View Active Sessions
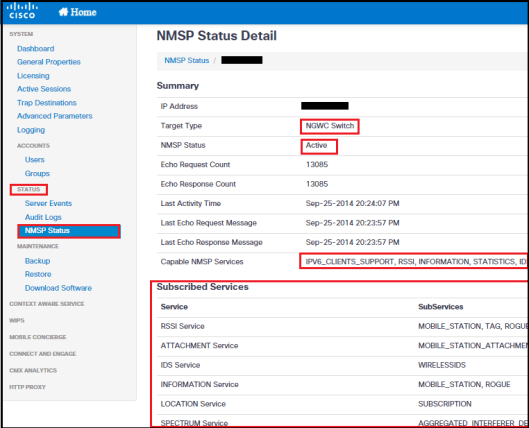This screenshot has width=529, height=428. [x=44, y=89]
